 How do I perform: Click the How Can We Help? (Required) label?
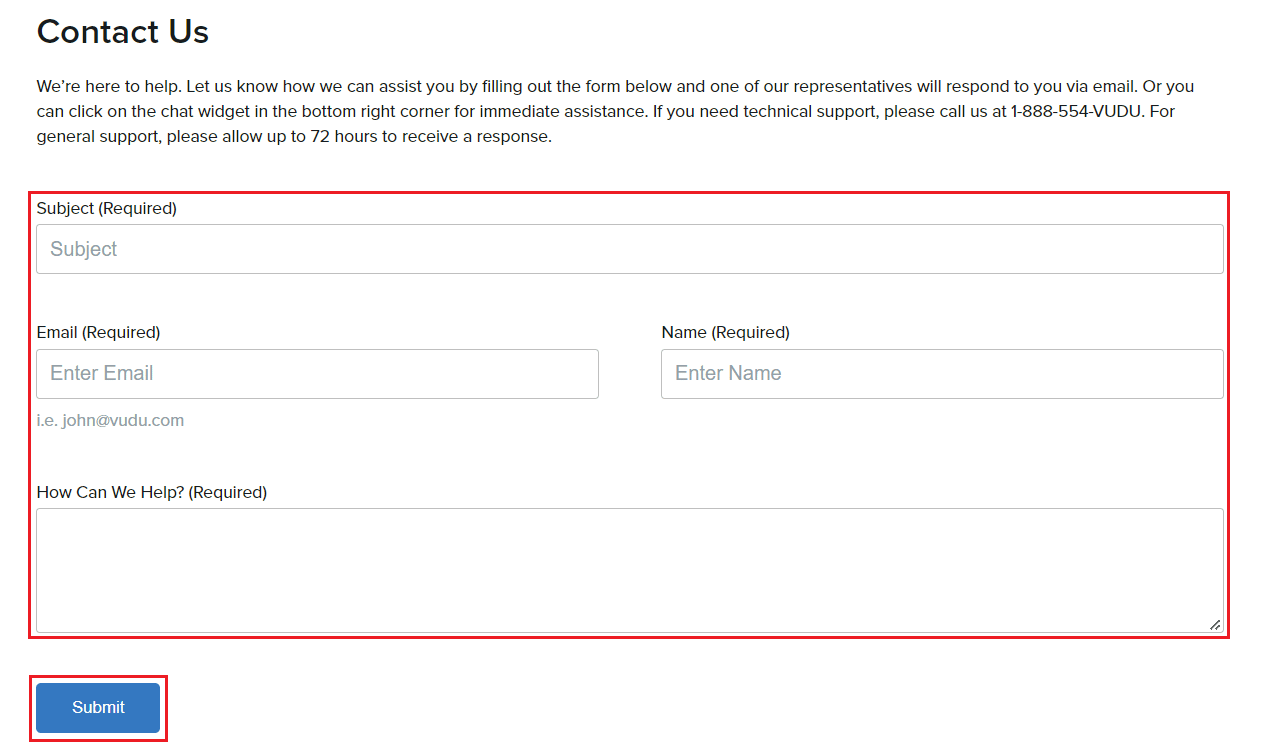152,492
